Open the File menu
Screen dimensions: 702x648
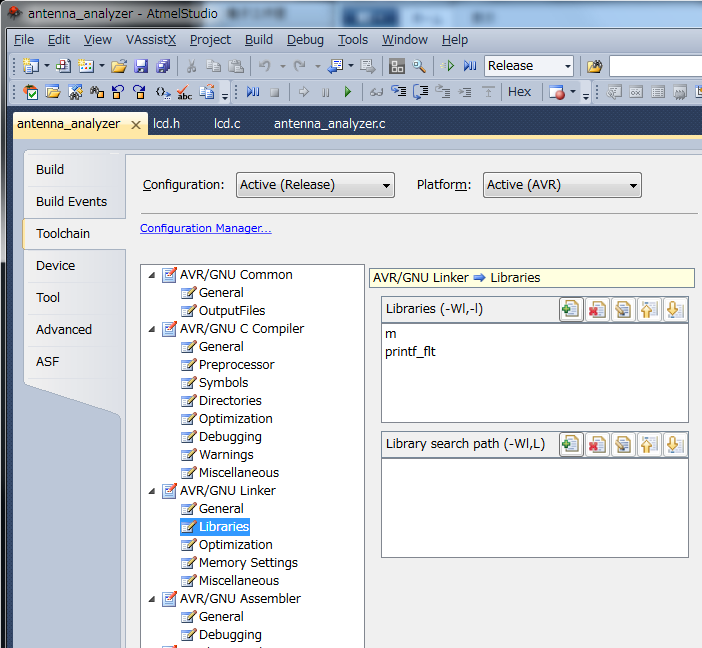pyautogui.click(x=24, y=40)
